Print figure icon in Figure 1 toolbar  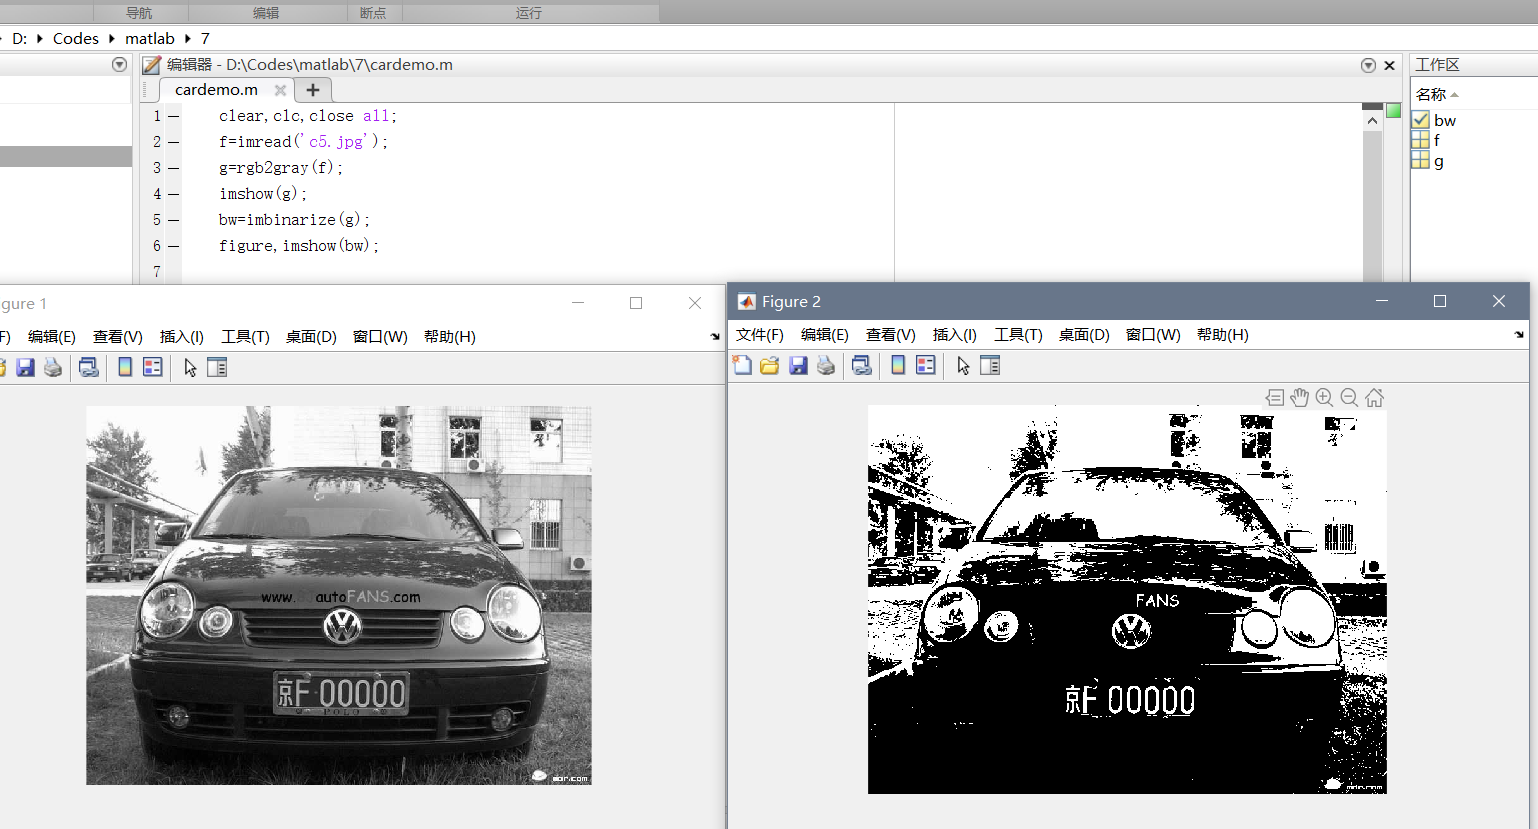[53, 367]
